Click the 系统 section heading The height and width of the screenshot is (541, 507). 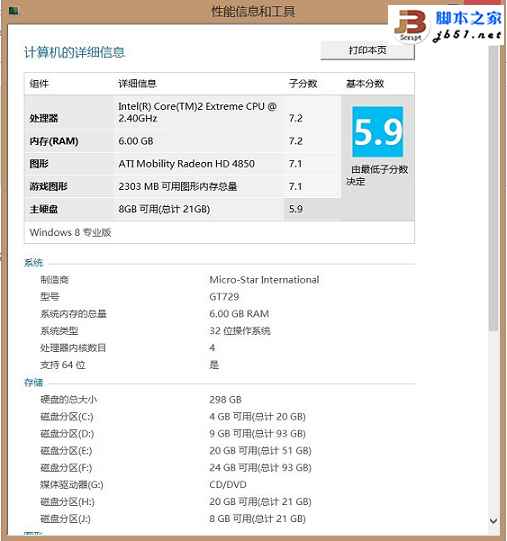[33, 263]
